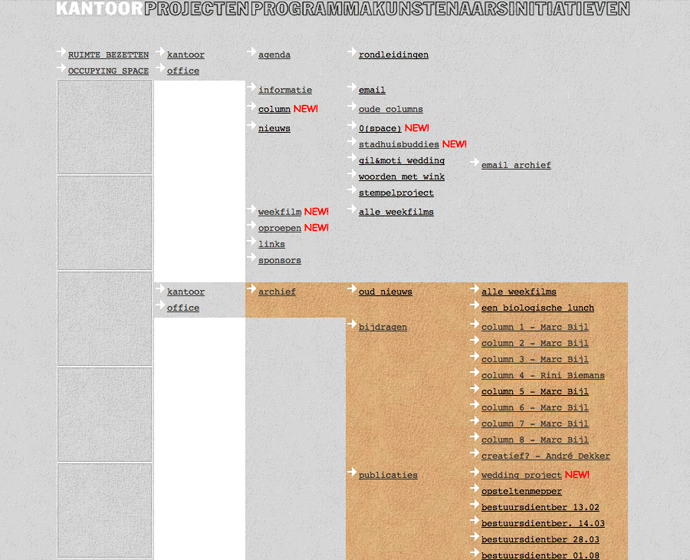Open the PROGRAMMA header menu item
The width and height of the screenshot is (690, 560).
(312, 9)
